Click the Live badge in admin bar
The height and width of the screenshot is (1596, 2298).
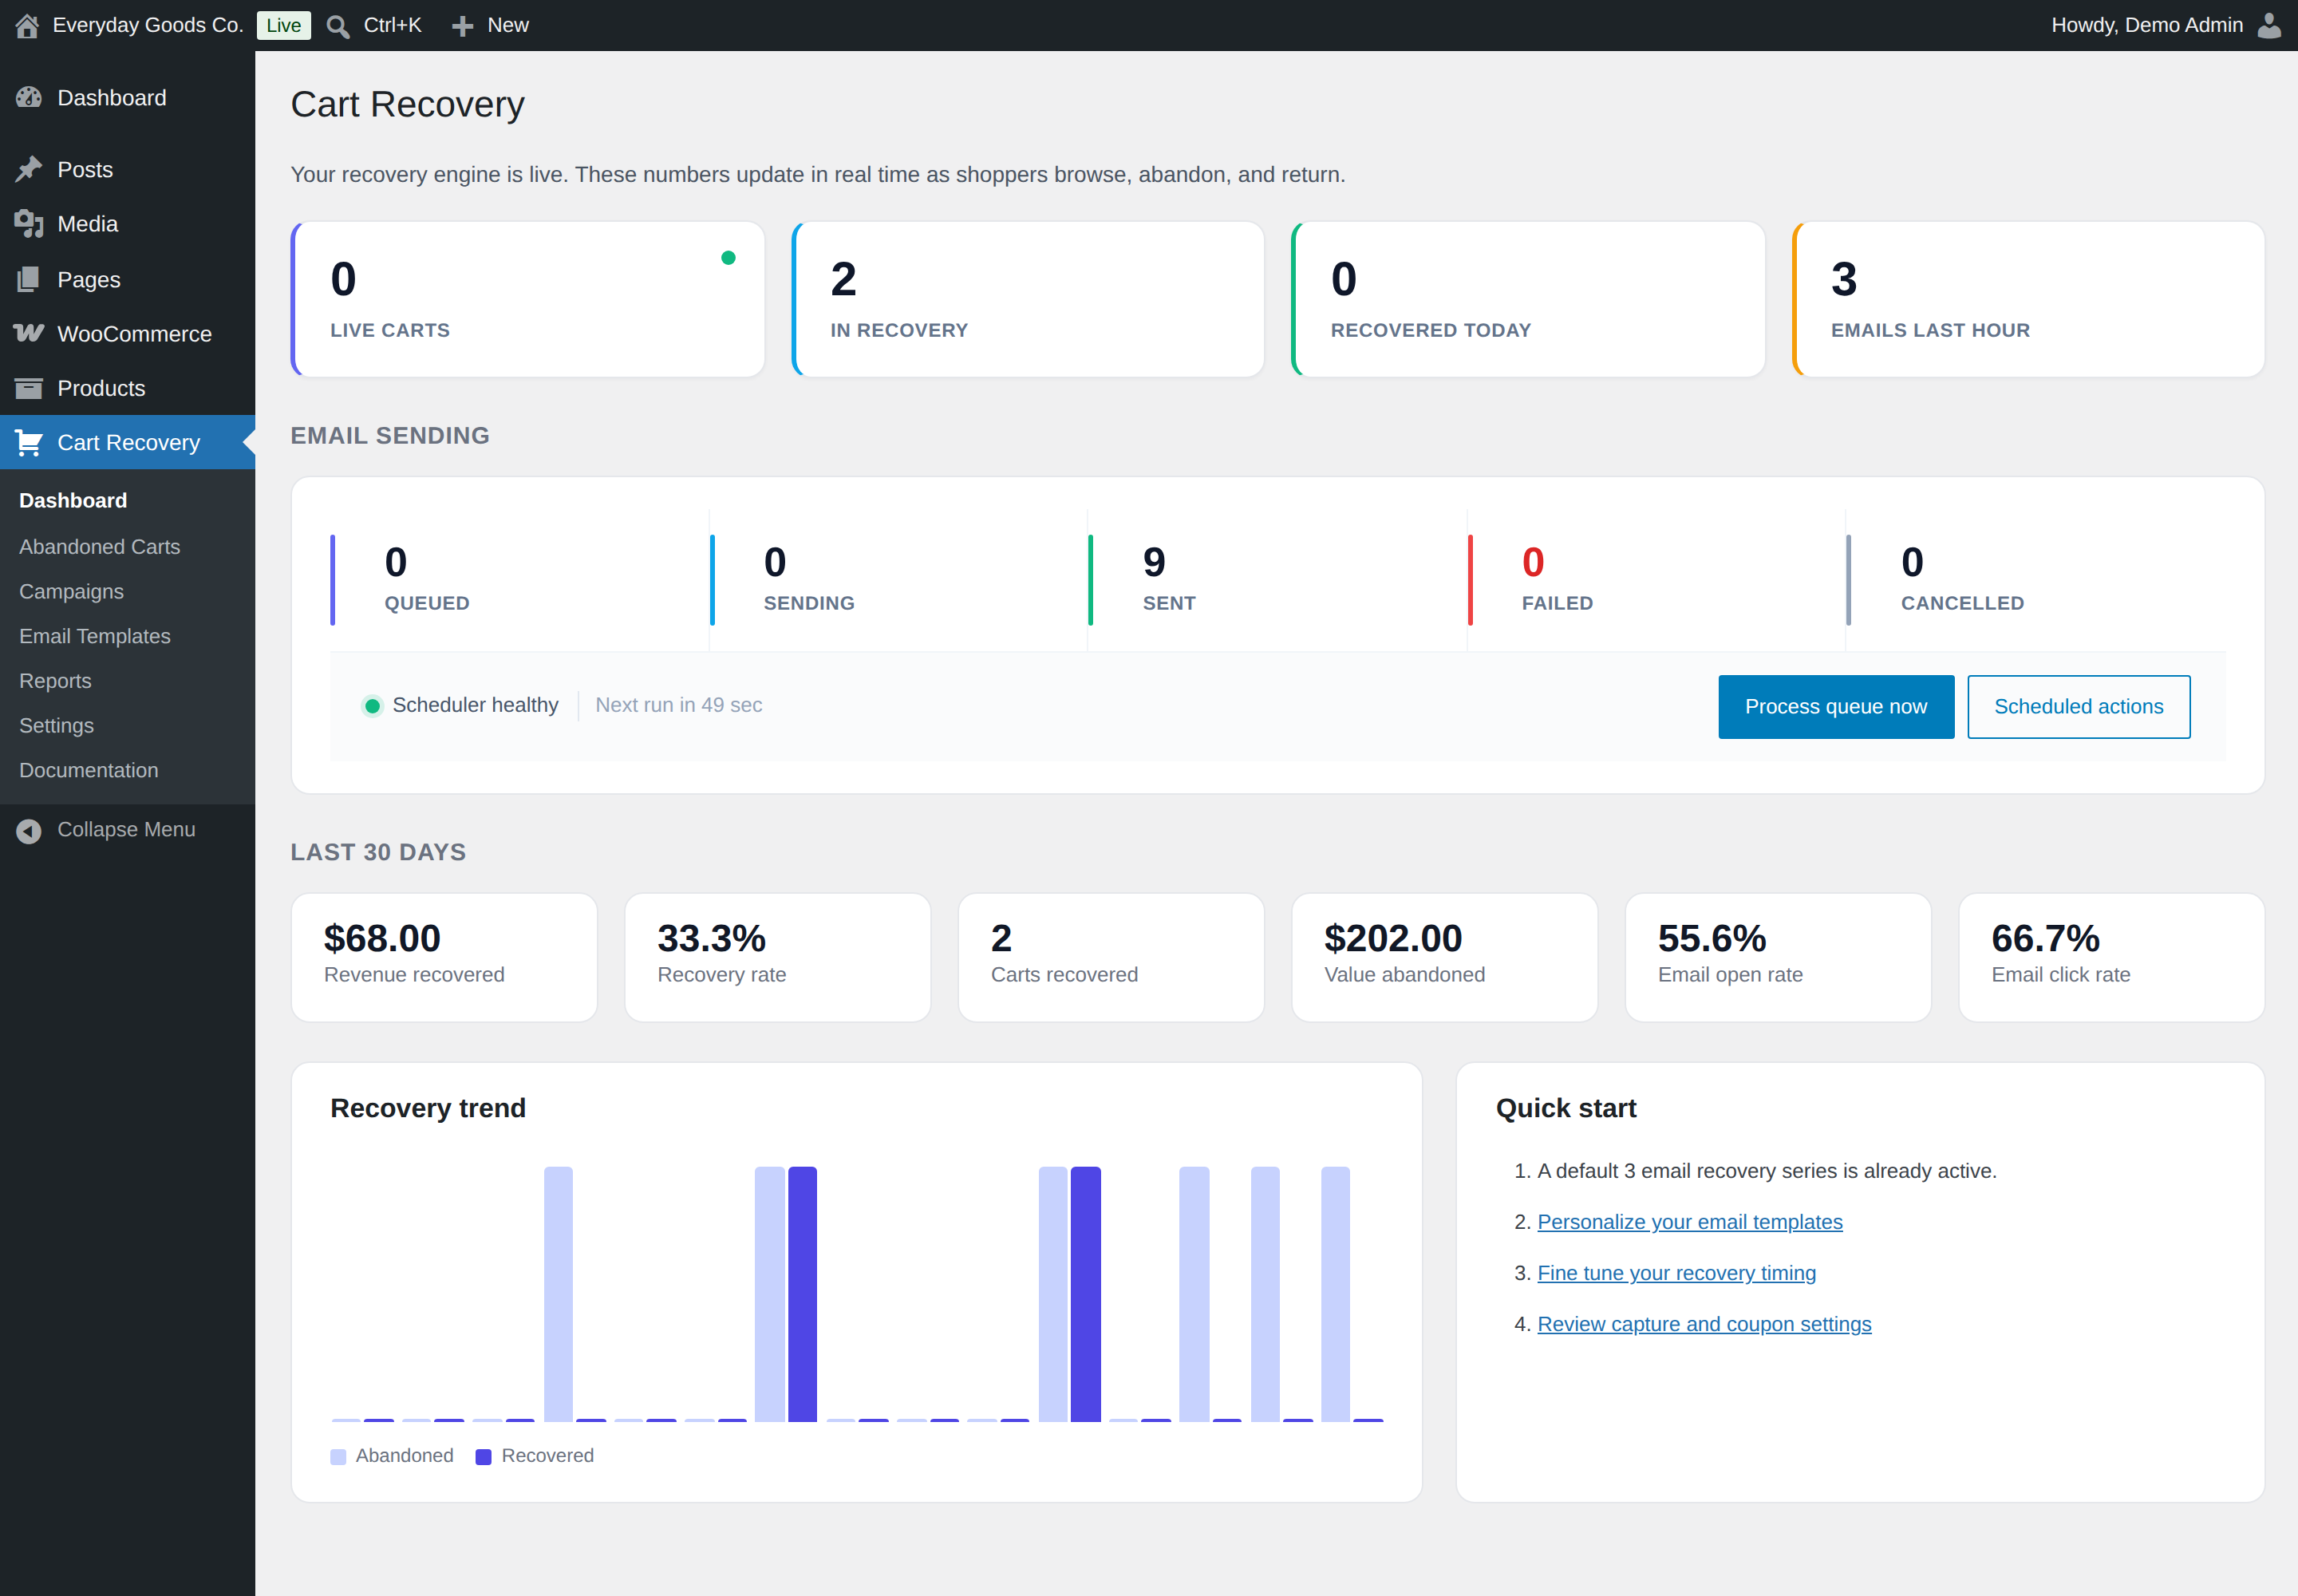coord(284,26)
